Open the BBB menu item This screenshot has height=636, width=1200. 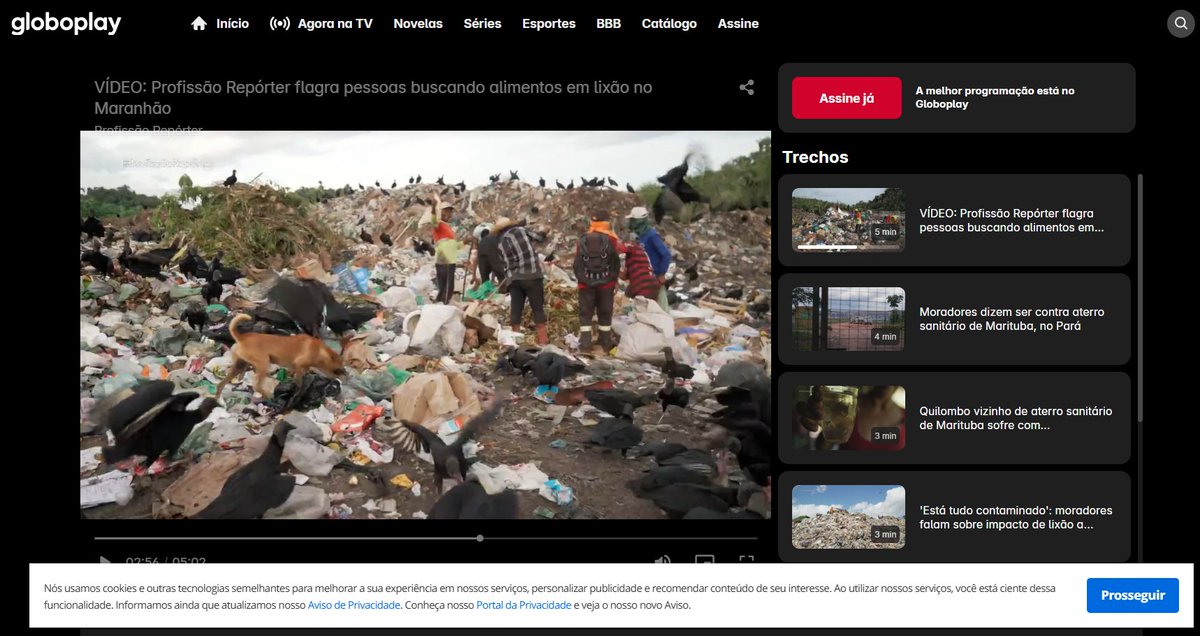point(608,23)
